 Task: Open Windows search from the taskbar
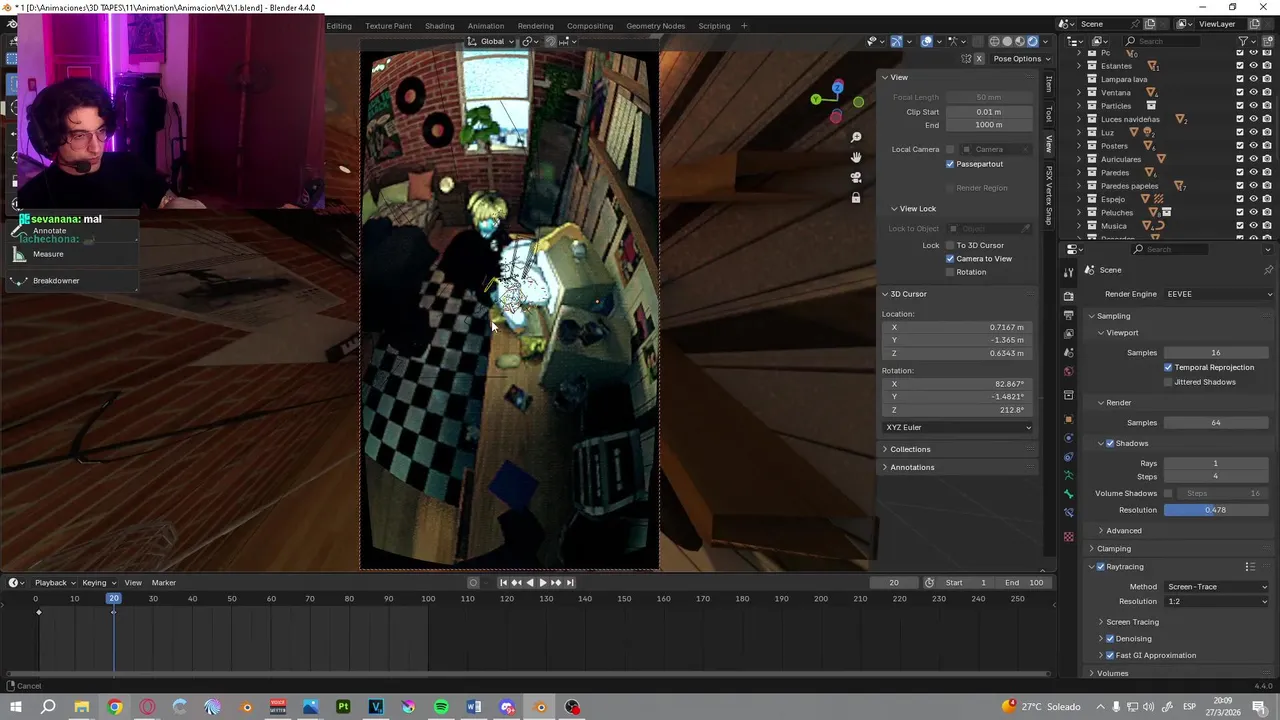48,707
